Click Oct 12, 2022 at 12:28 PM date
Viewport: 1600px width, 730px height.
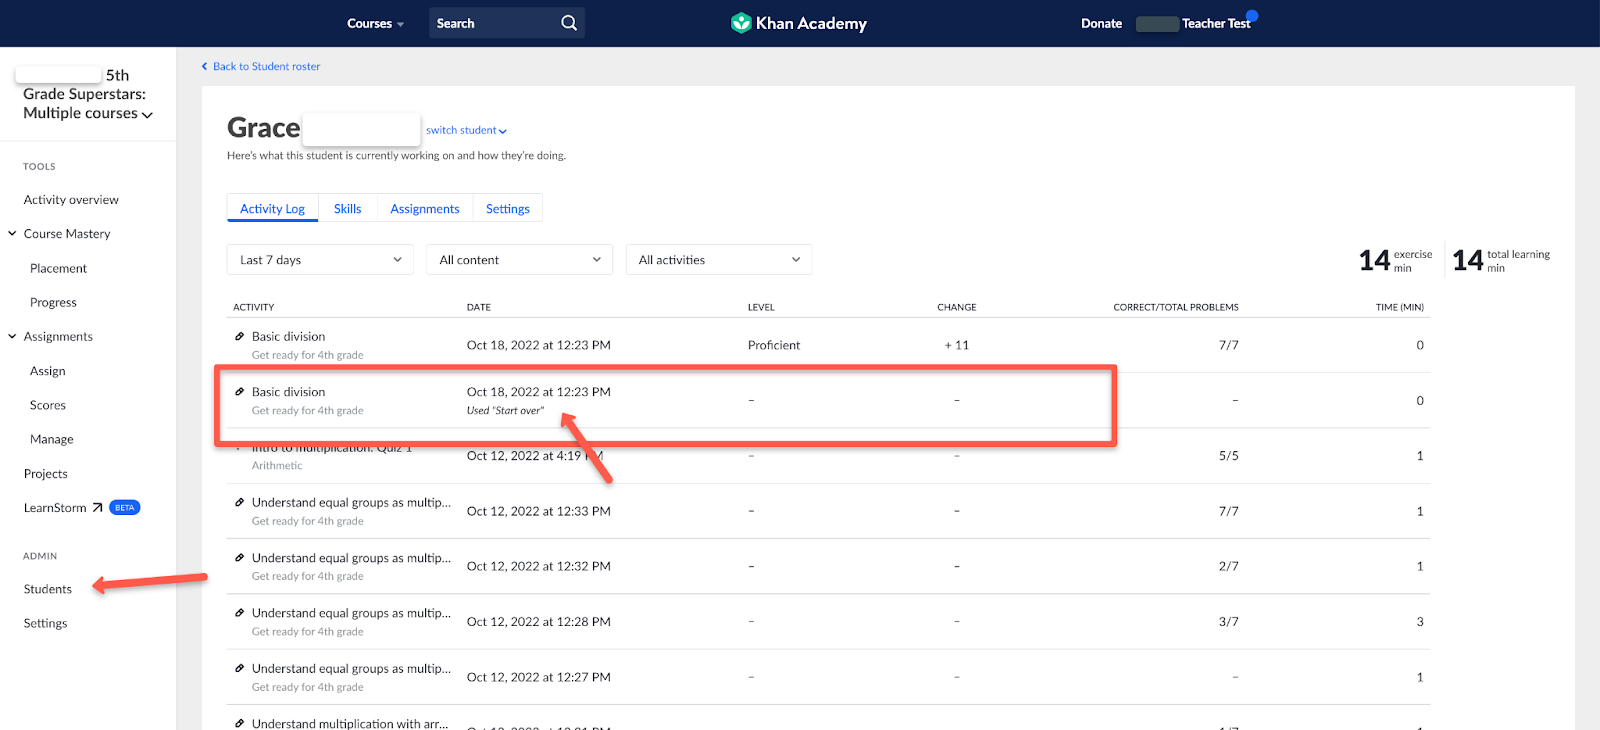tap(539, 622)
